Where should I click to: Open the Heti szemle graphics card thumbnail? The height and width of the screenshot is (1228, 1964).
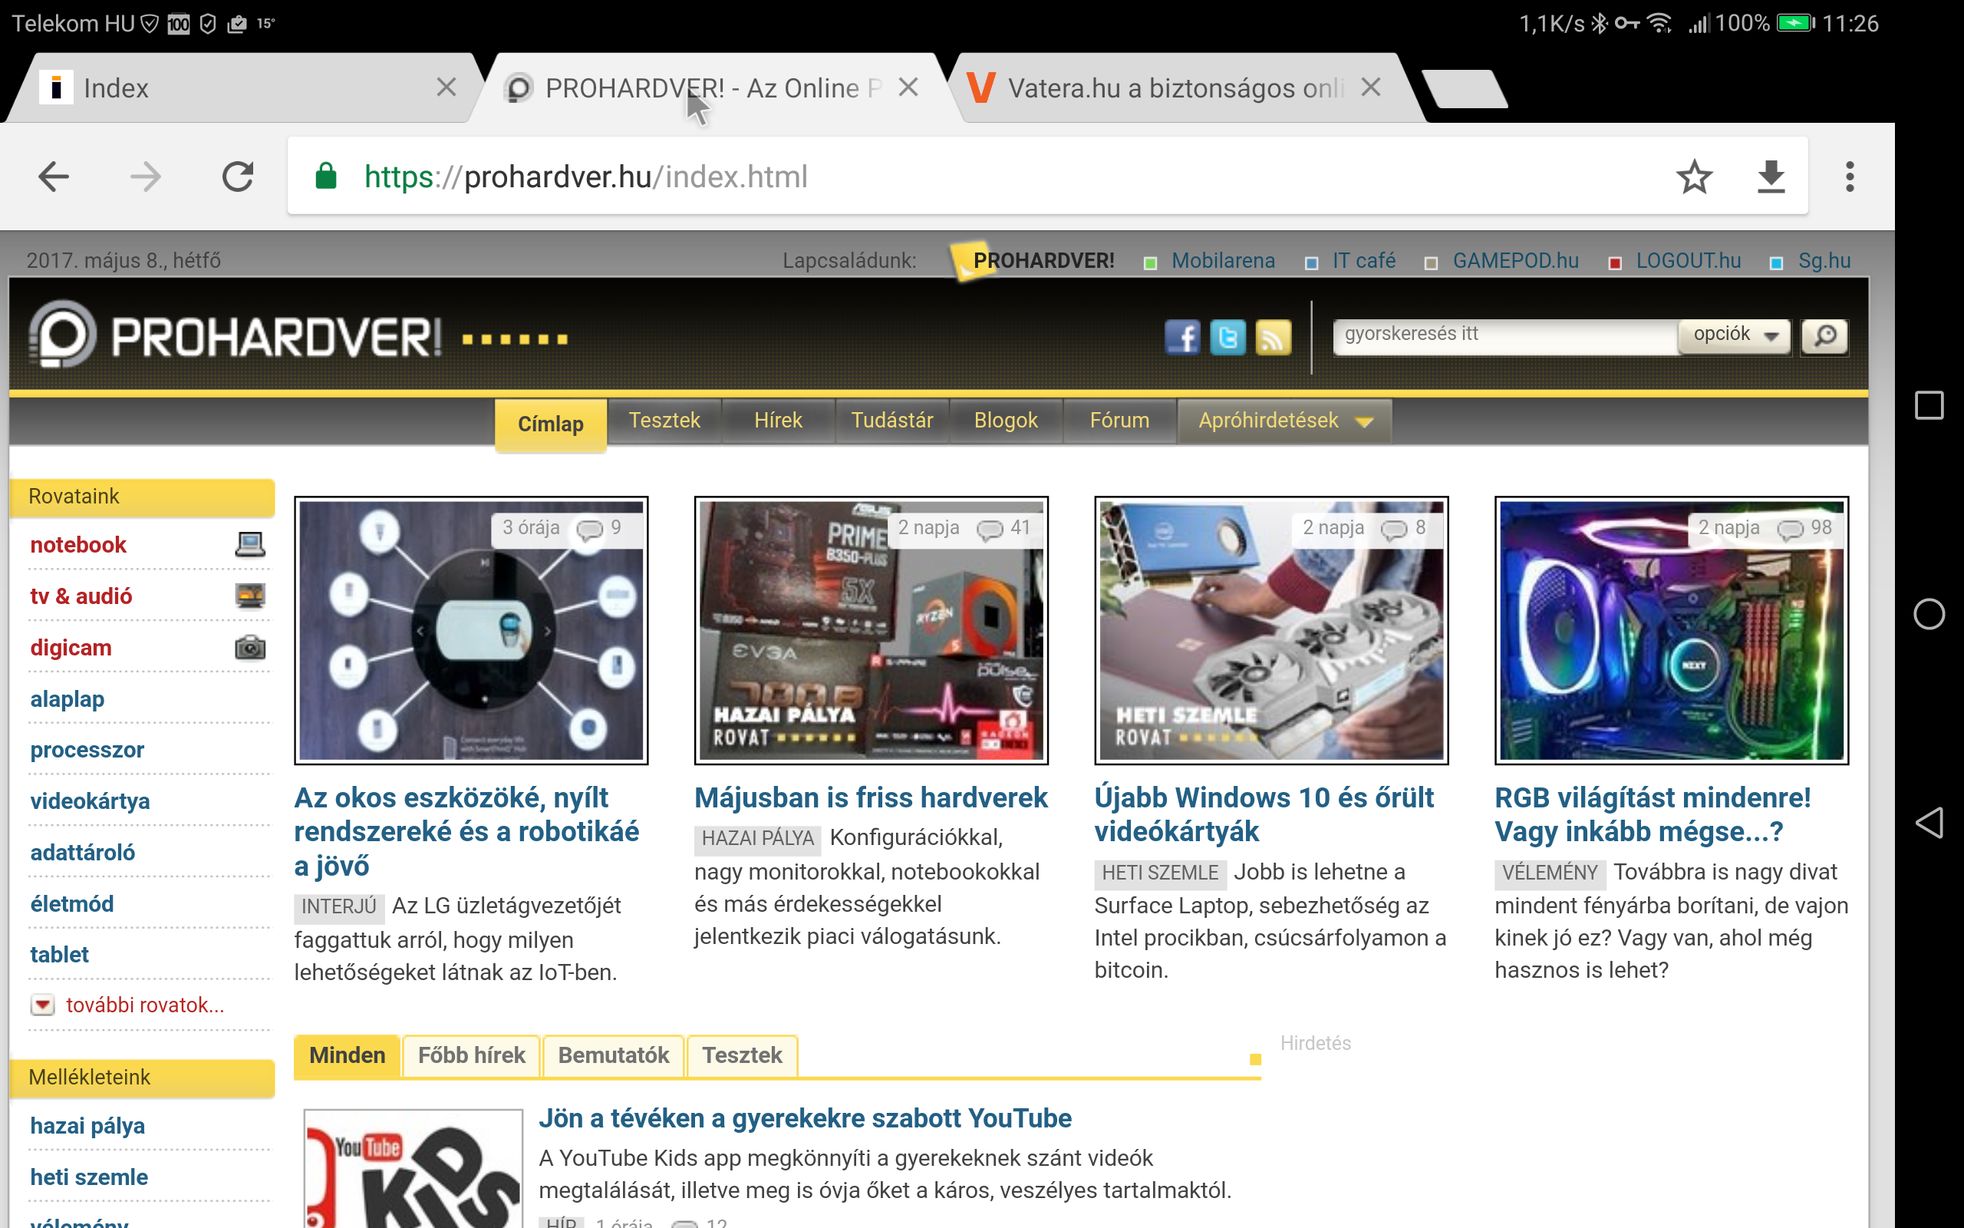(x=1271, y=630)
